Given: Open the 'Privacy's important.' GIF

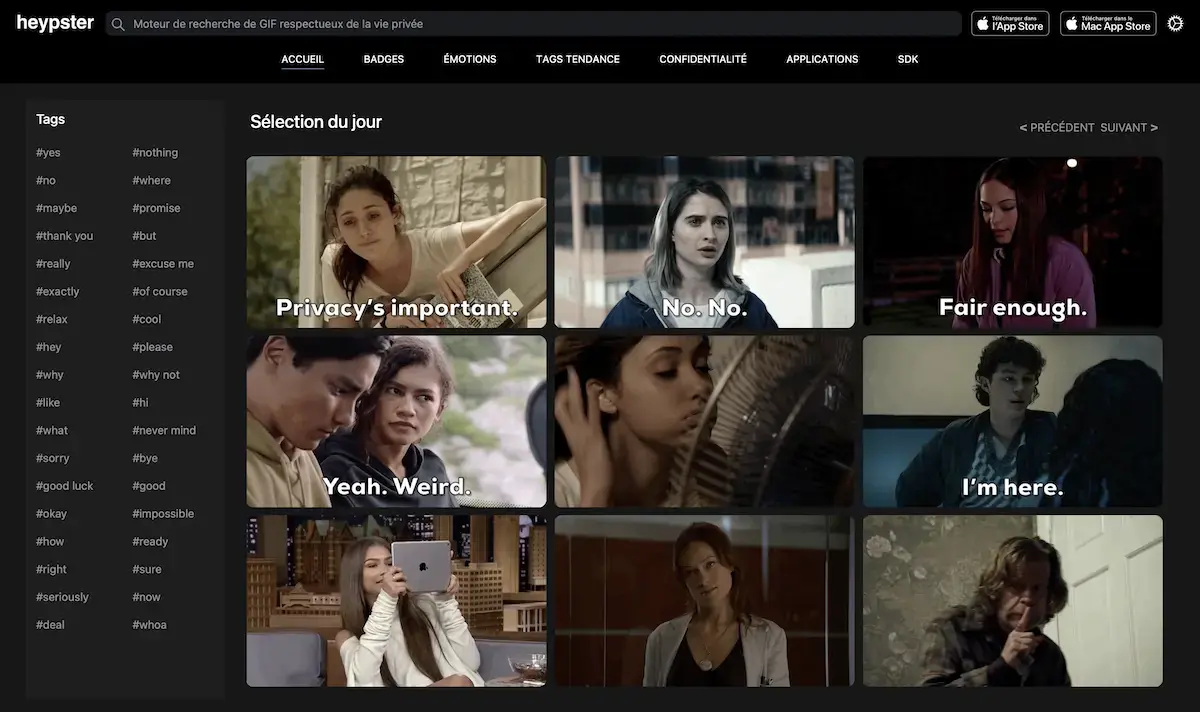Looking at the screenshot, I should [397, 242].
